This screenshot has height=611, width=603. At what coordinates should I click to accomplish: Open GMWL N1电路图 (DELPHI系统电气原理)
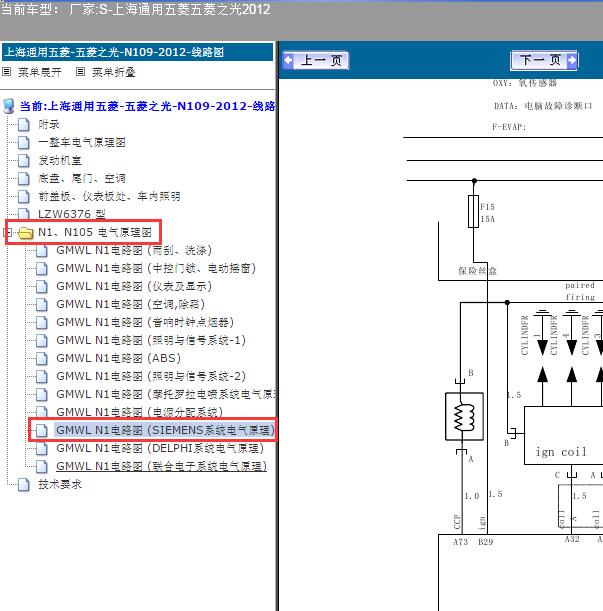point(160,448)
